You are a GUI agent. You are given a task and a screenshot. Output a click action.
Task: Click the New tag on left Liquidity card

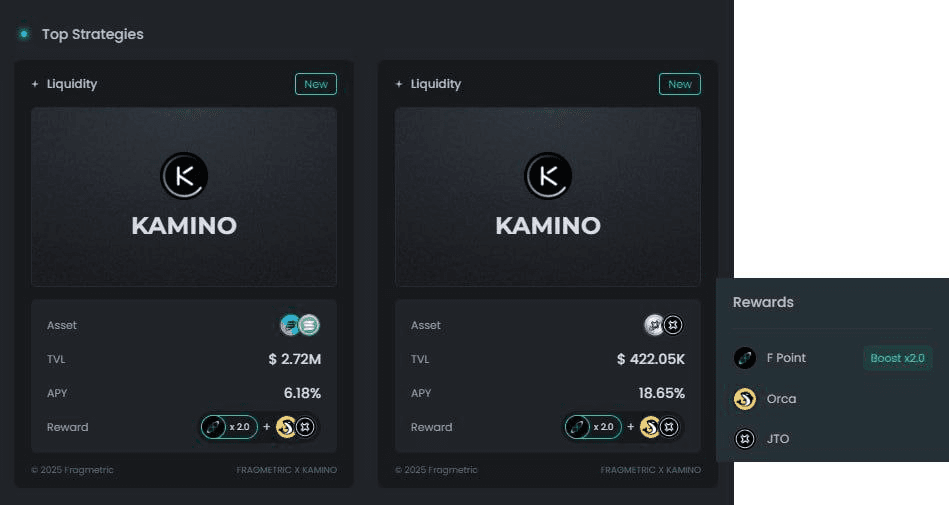316,84
